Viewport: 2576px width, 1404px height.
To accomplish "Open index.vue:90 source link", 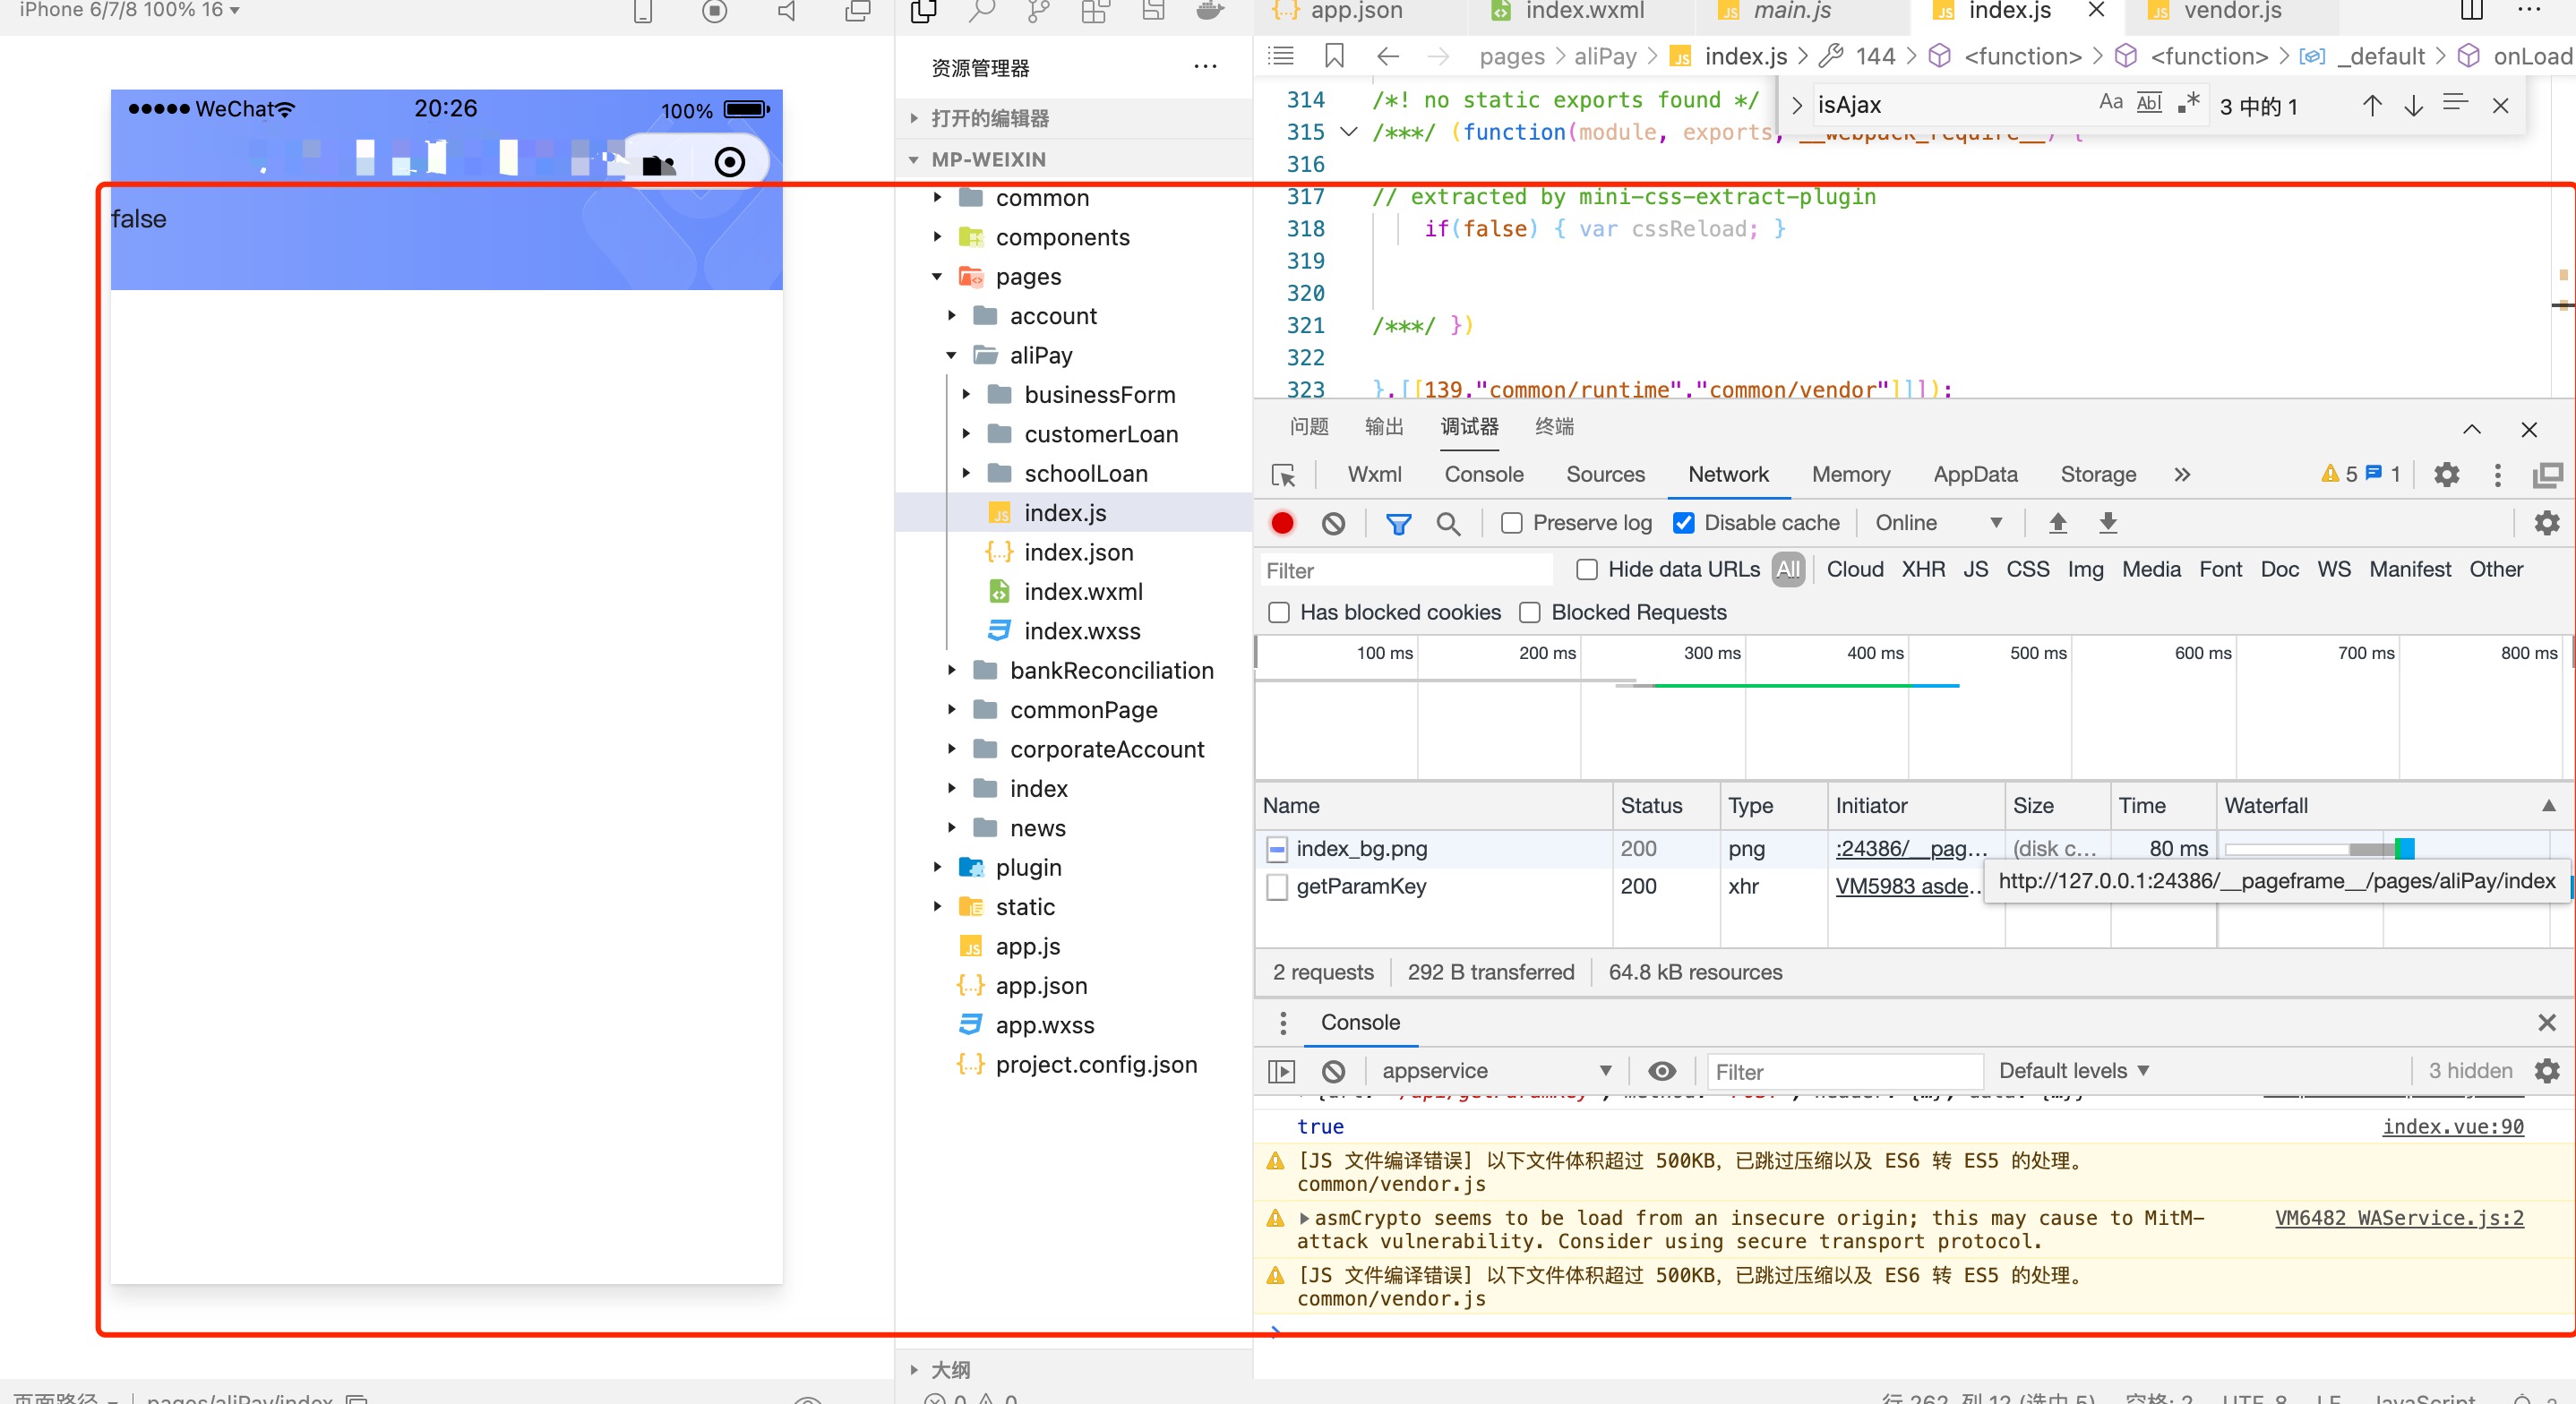I will (x=2452, y=1127).
